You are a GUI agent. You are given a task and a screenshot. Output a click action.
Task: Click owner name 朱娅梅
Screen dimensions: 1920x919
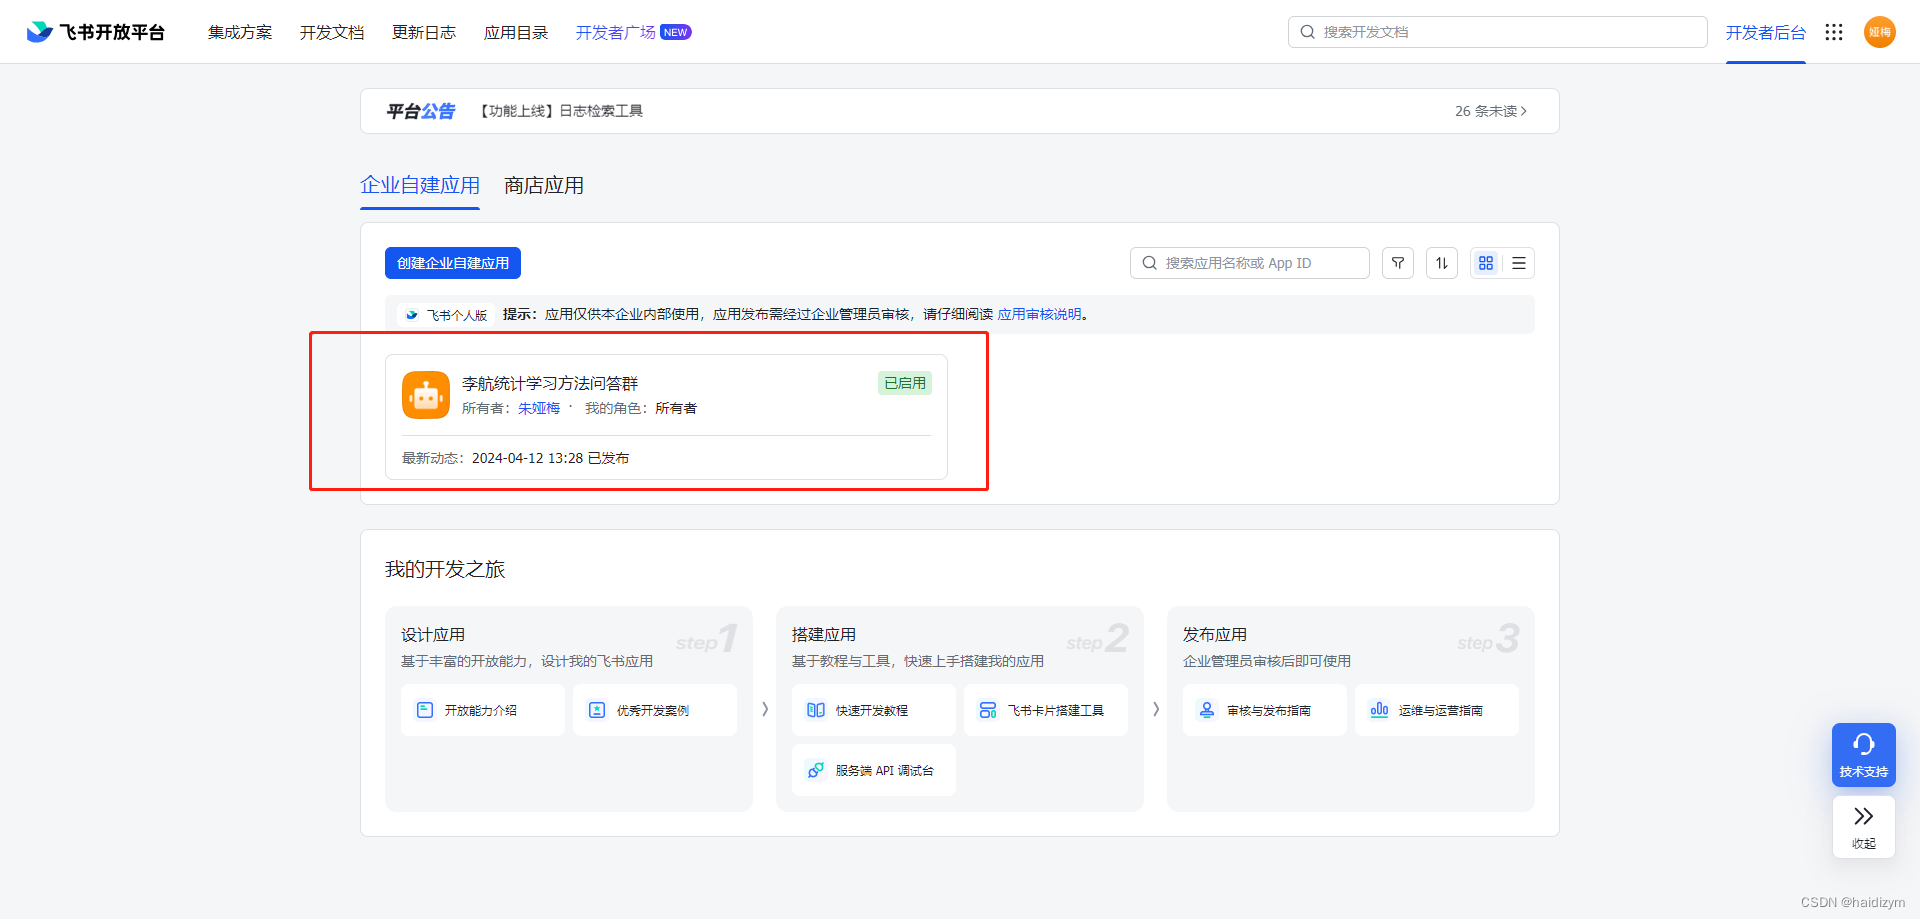tap(539, 408)
